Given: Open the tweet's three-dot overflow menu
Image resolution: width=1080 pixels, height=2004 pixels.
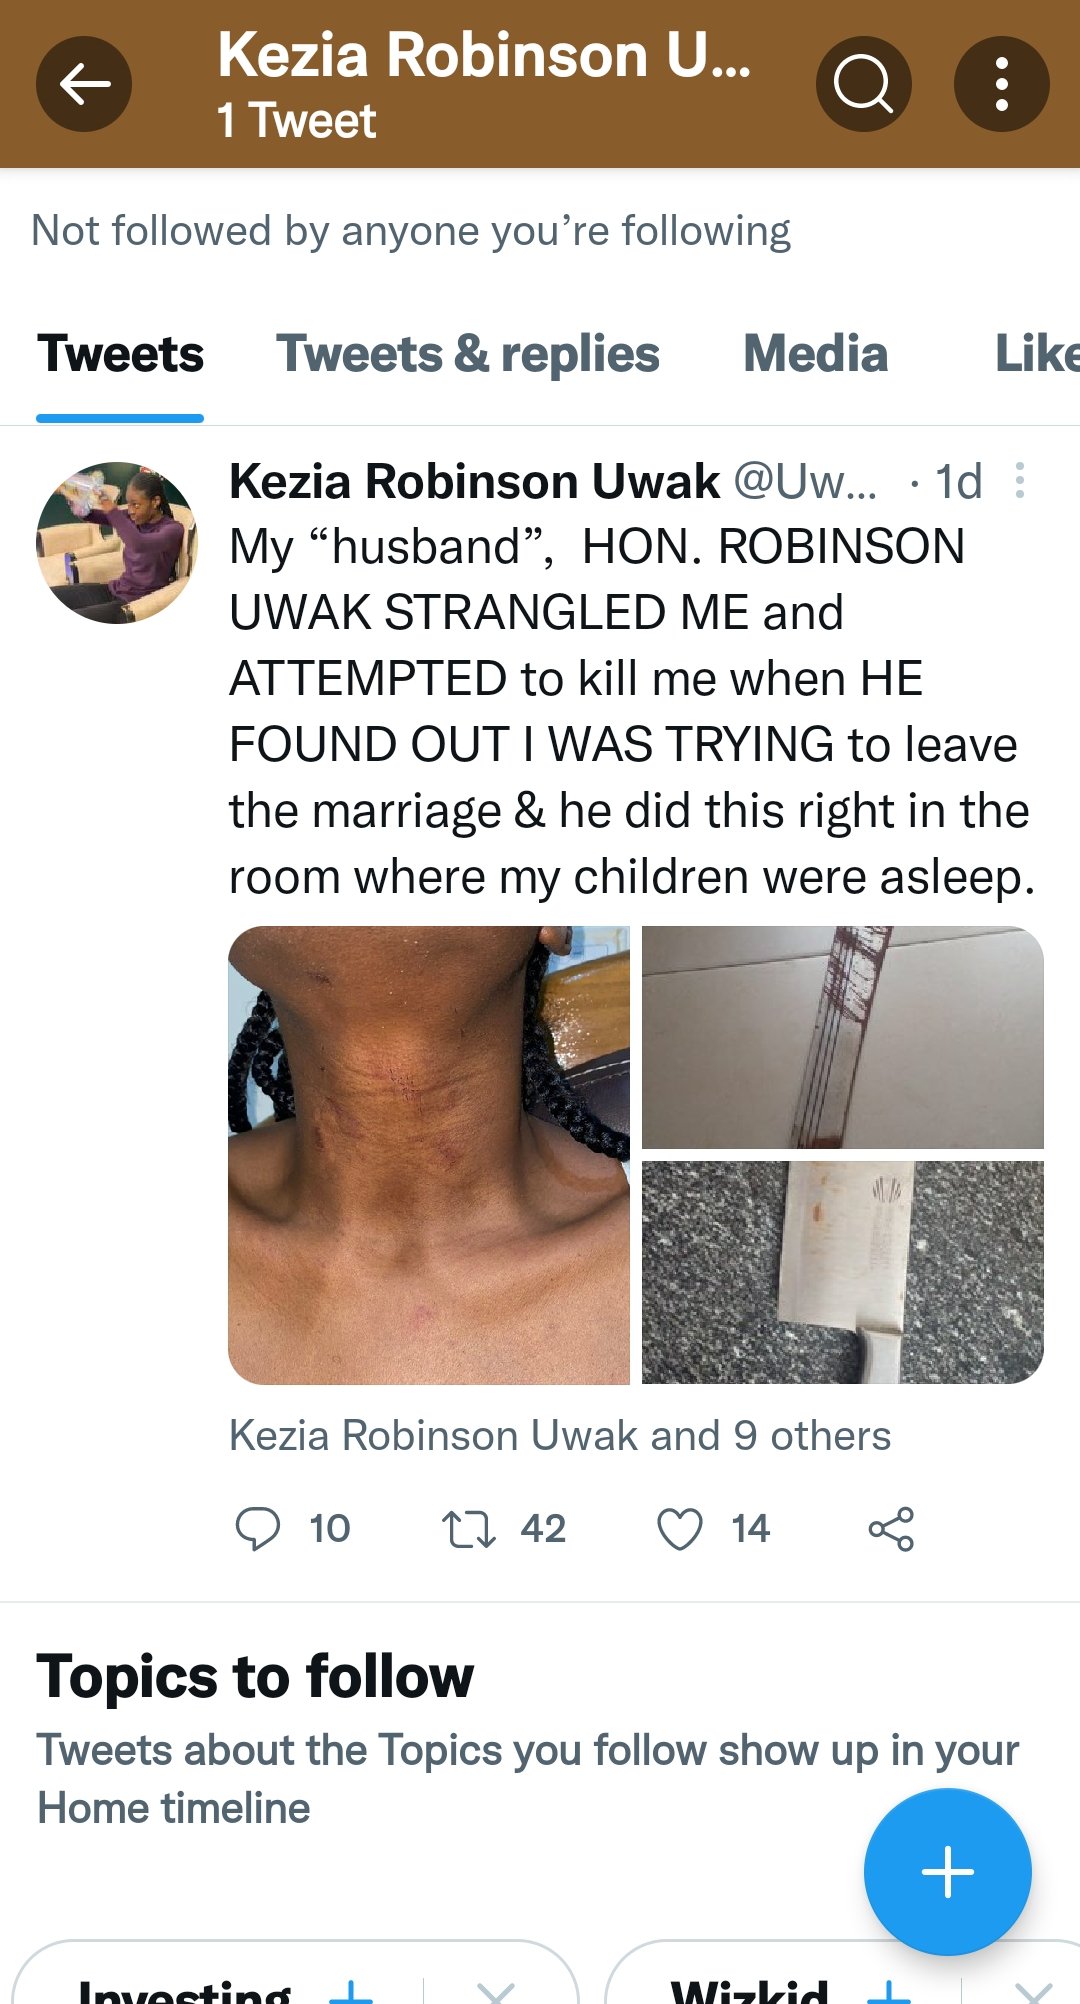Looking at the screenshot, I should click(1019, 481).
